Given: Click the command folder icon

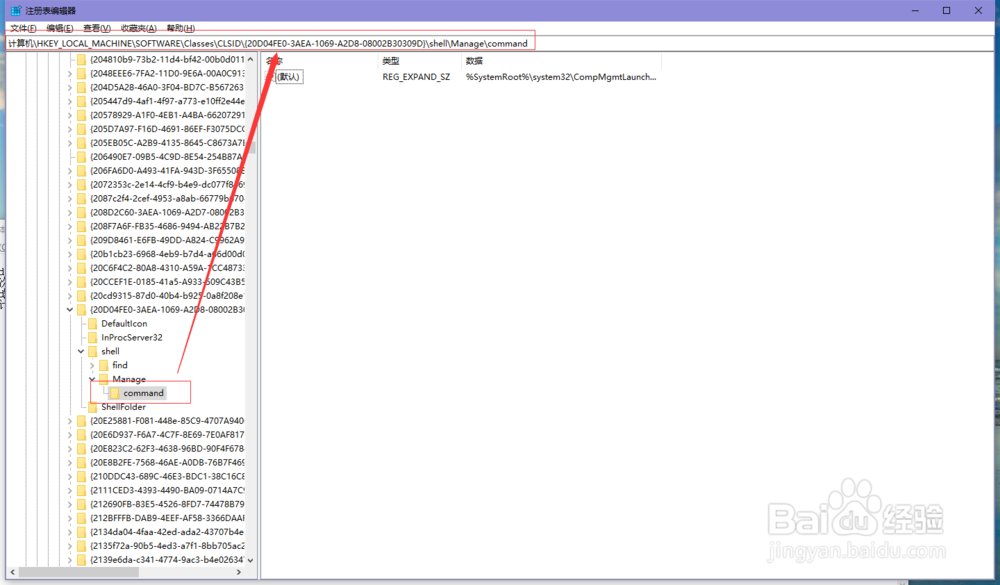Looking at the screenshot, I should tap(115, 393).
